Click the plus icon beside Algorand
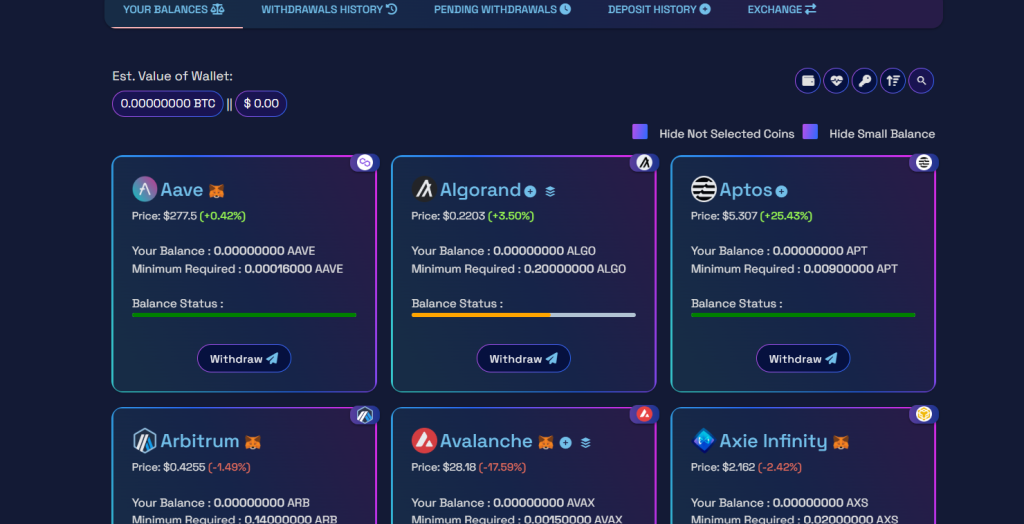Screen dimensions: 1024x524 [530, 191]
